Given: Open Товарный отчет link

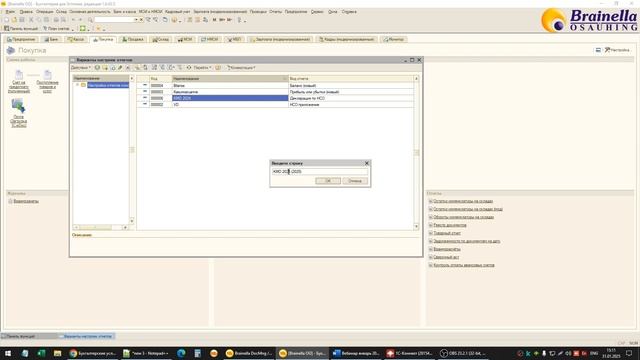Looking at the screenshot, I should pos(447,233).
